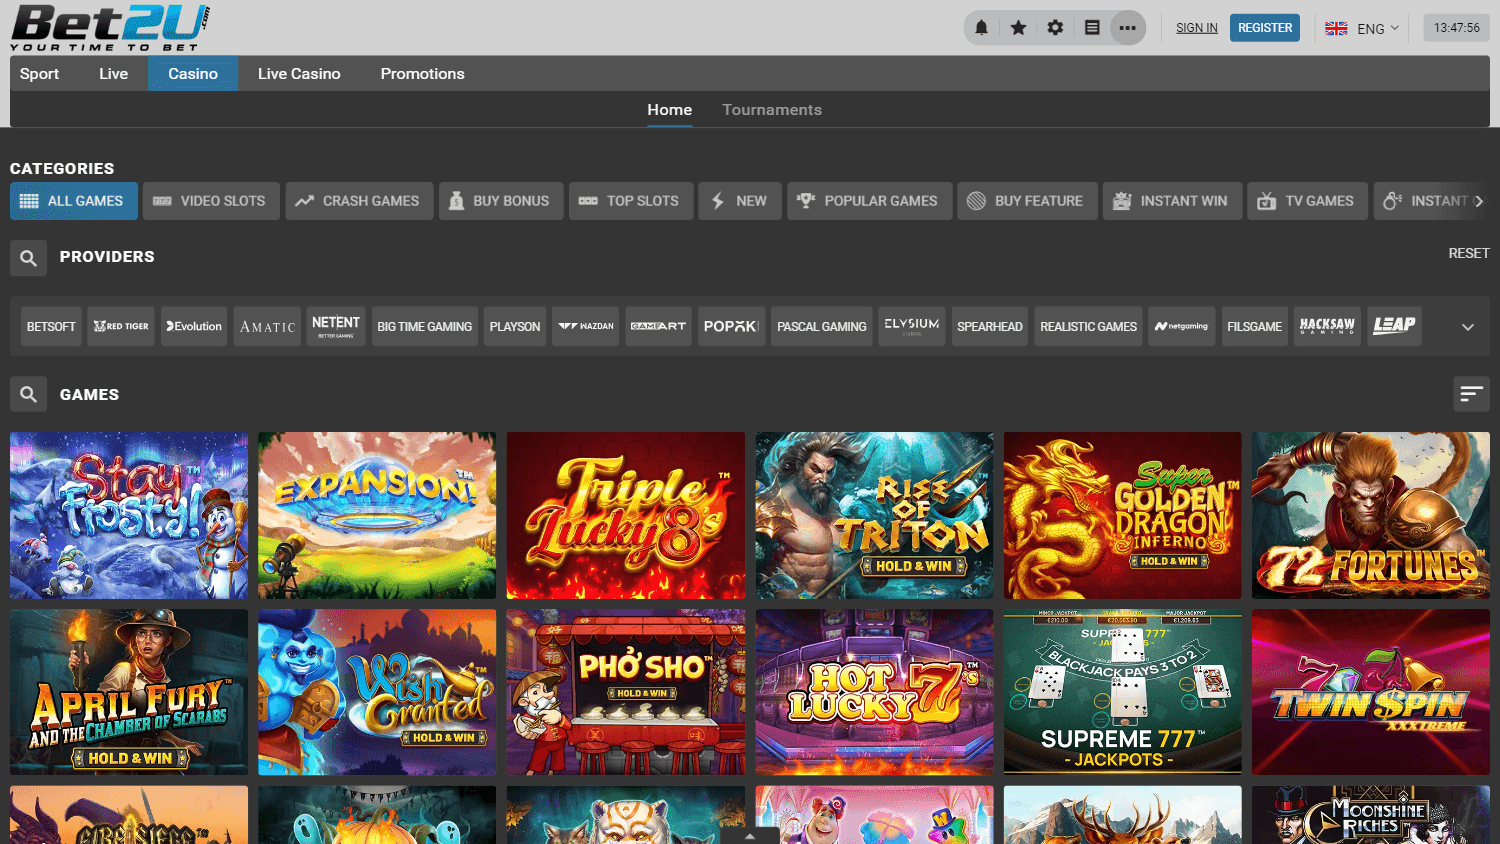Screen dimensions: 1500x844
Task: Open the Stay Frosty game thumbnail
Action: tap(129, 515)
